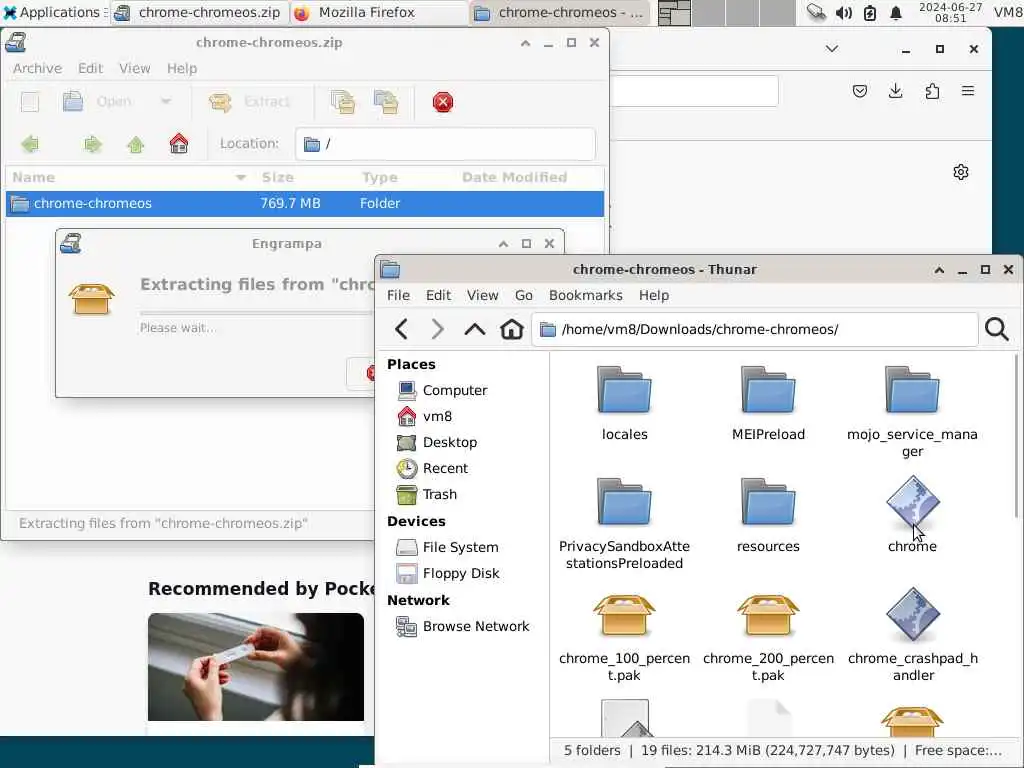The width and height of the screenshot is (1024, 768).
Task: Go back in Thunar navigation
Action: 402,329
